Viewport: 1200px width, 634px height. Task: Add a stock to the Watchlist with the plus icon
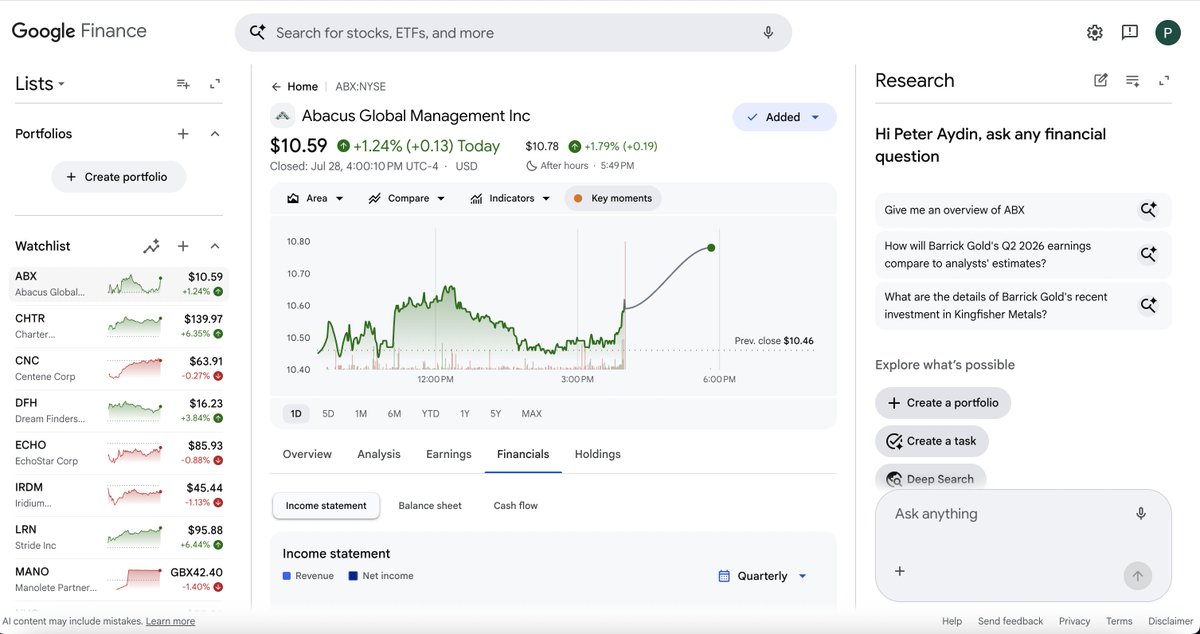pos(183,246)
